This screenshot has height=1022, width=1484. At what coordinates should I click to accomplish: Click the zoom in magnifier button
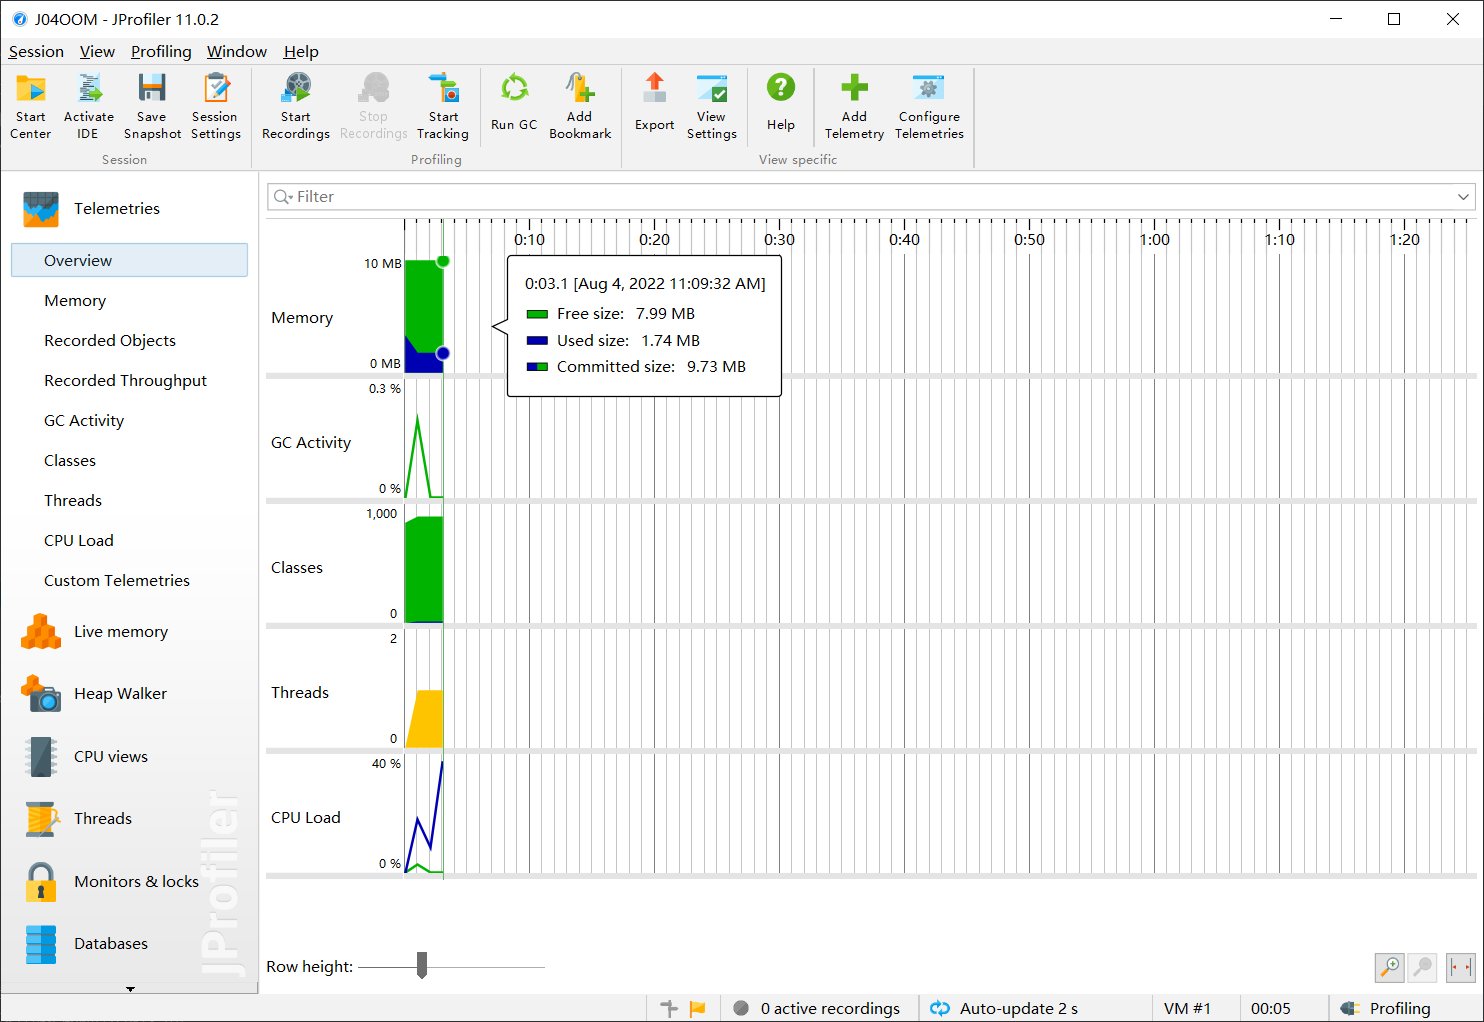coord(1389,967)
